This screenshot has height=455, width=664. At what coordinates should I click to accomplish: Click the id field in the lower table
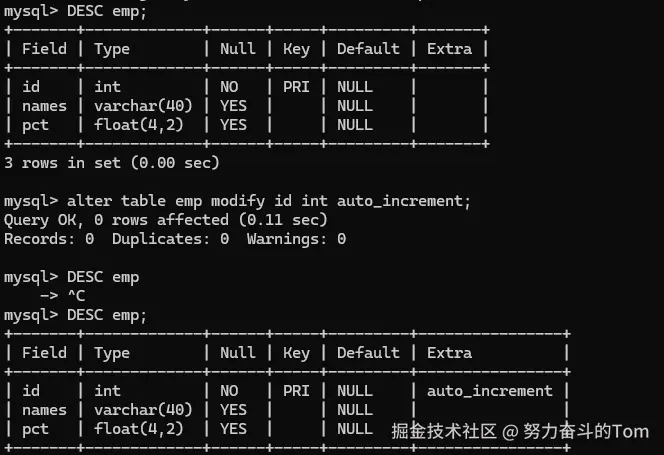[x=30, y=390]
